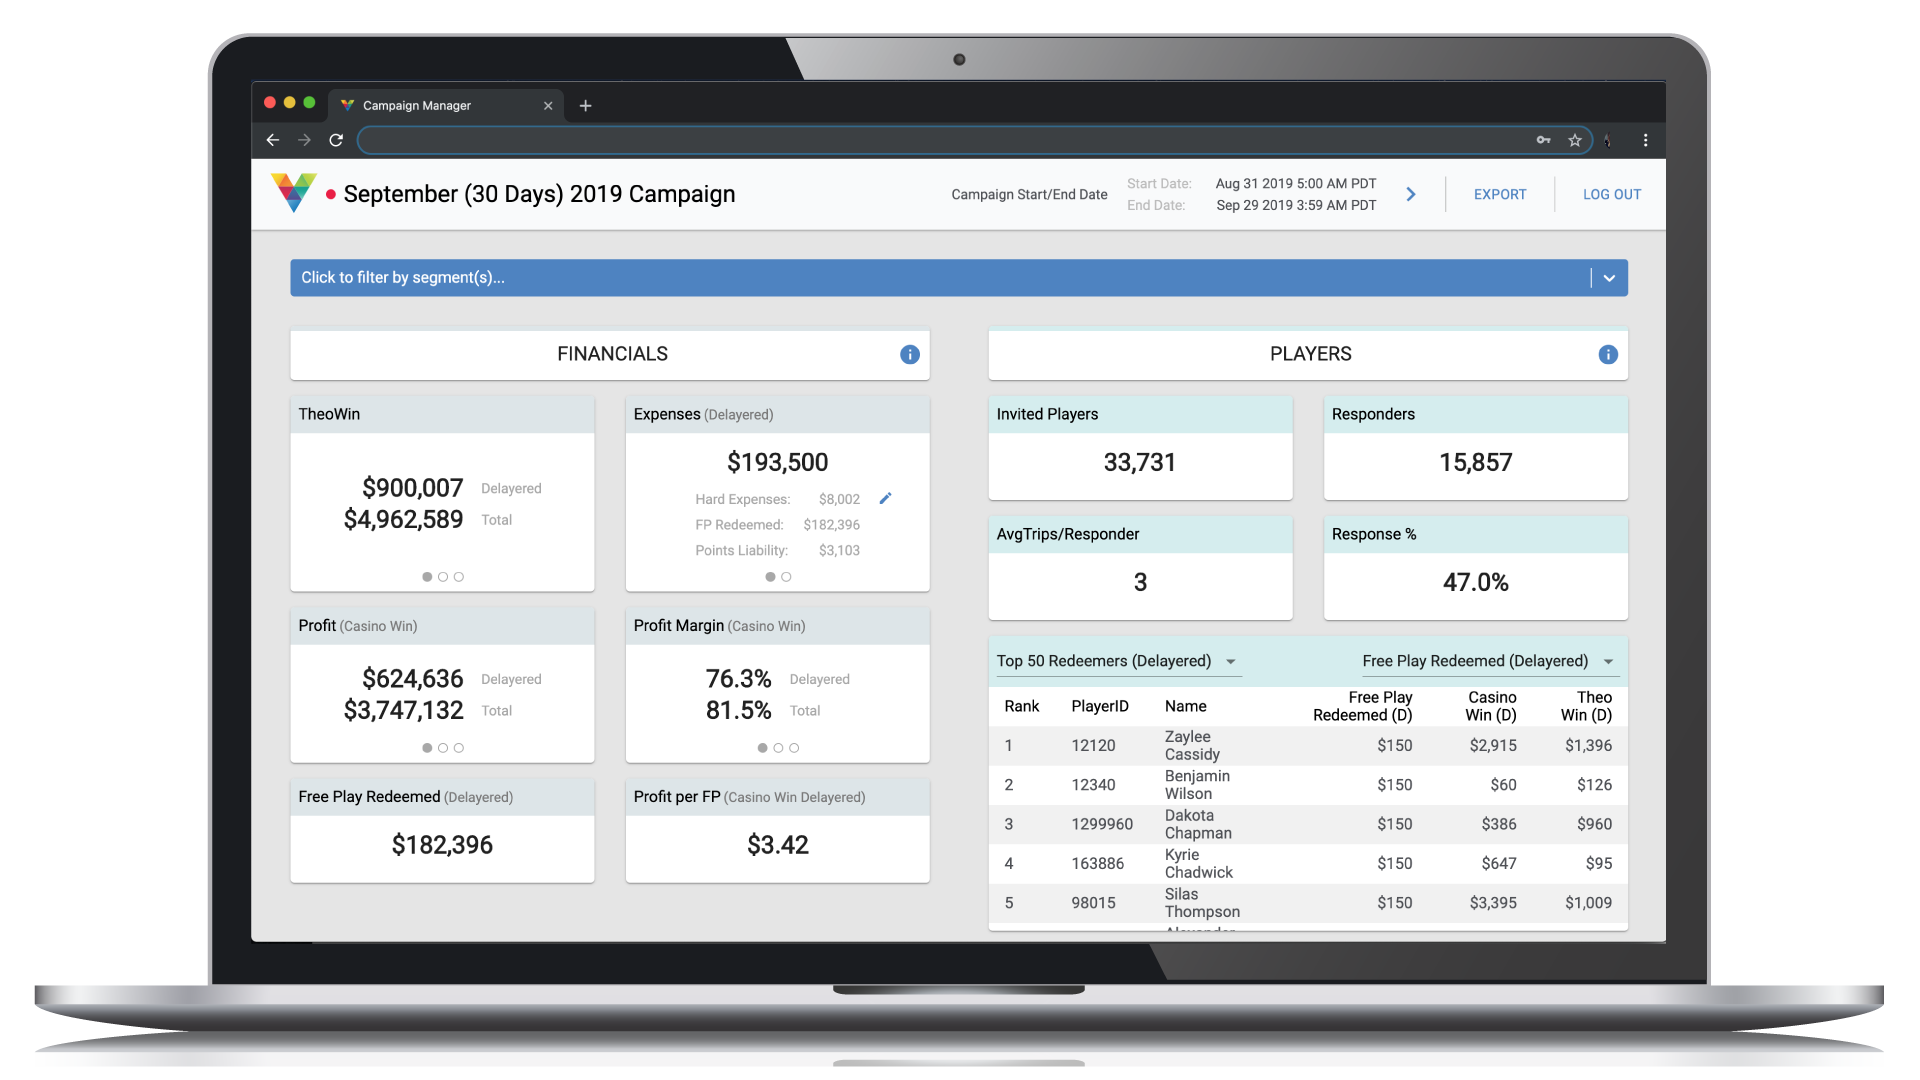The height and width of the screenshot is (1080, 1920).
Task: Select third pagination dot in Profit card
Action: click(459, 748)
